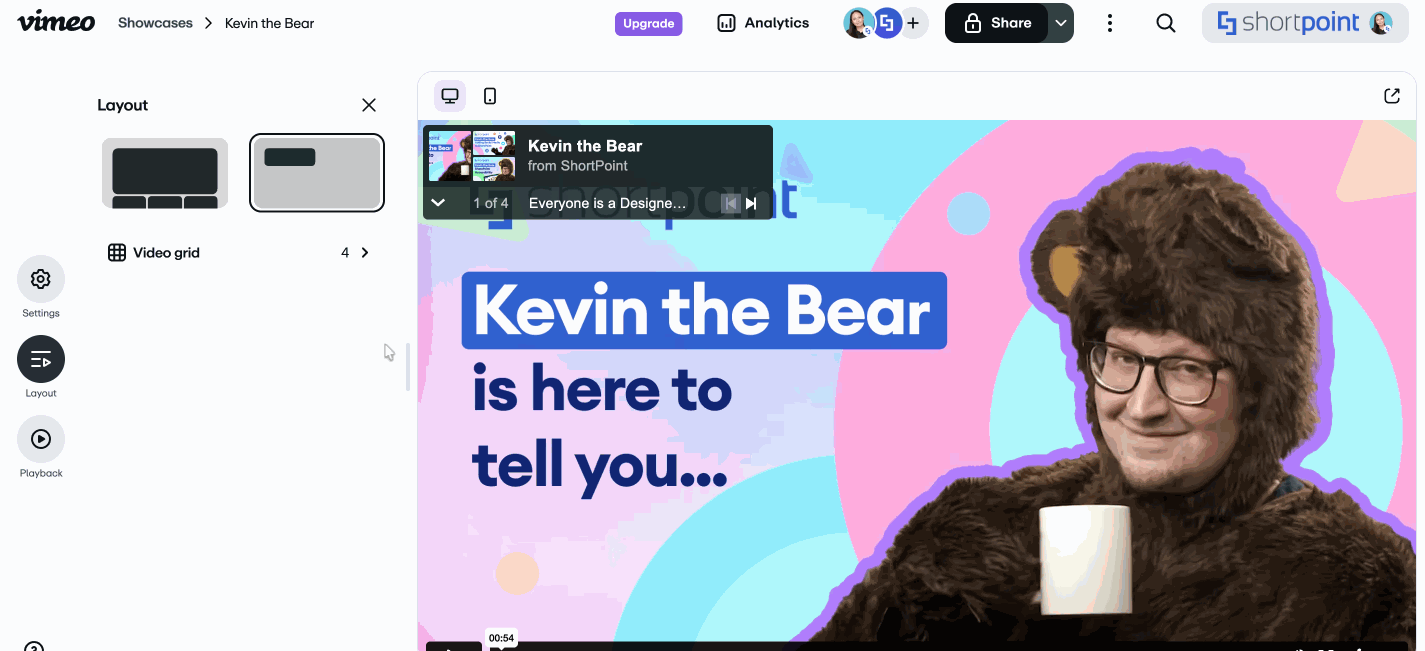
Task: Click the video count '4' value
Action: tap(345, 253)
